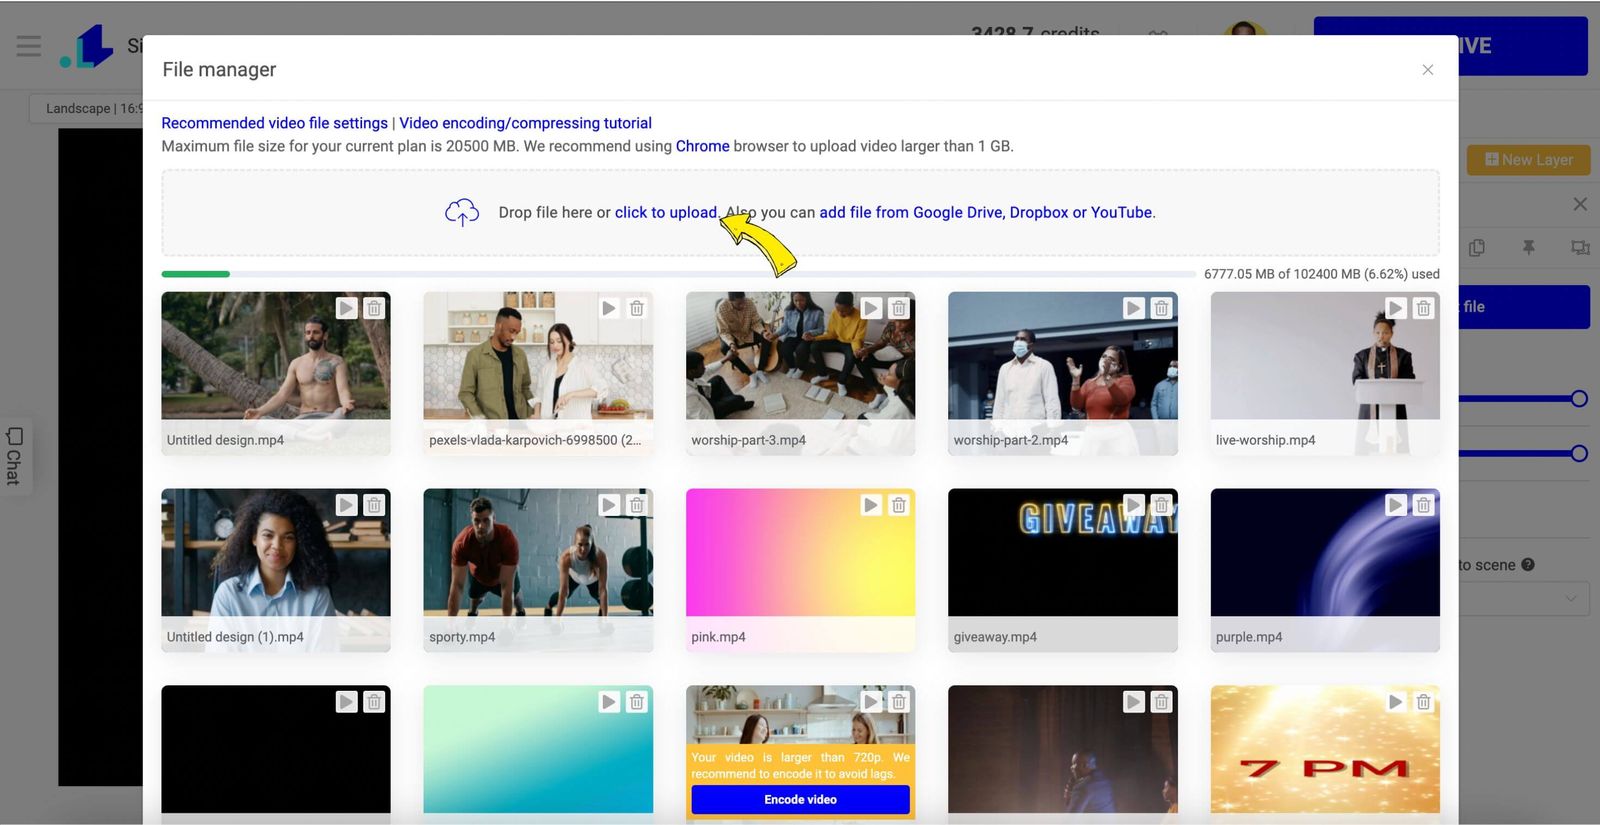Open the hamburger main menu
The image size is (1600, 825).
pos(29,46)
